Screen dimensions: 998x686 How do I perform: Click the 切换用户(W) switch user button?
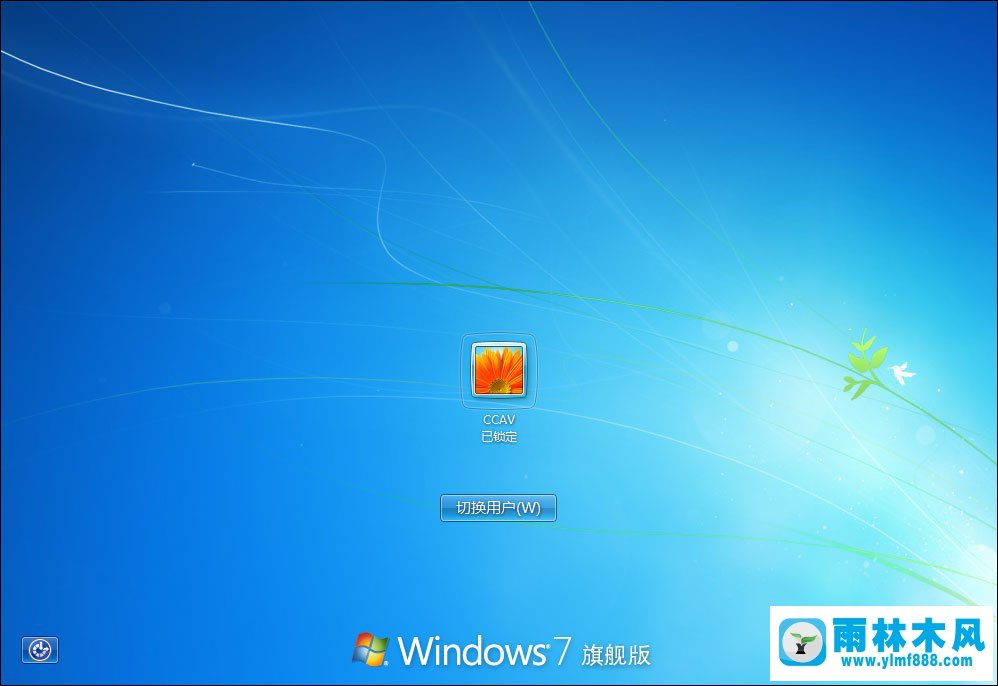[x=498, y=508]
